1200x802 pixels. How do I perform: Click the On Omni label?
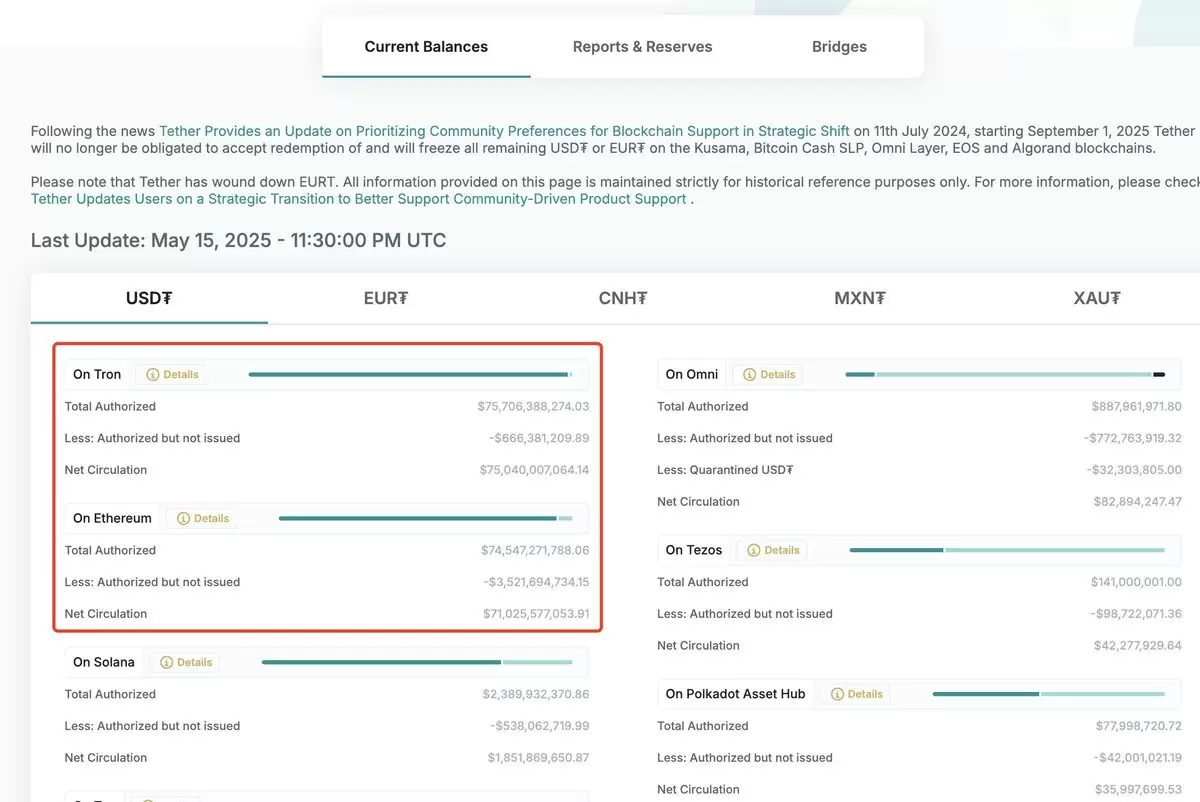point(692,374)
